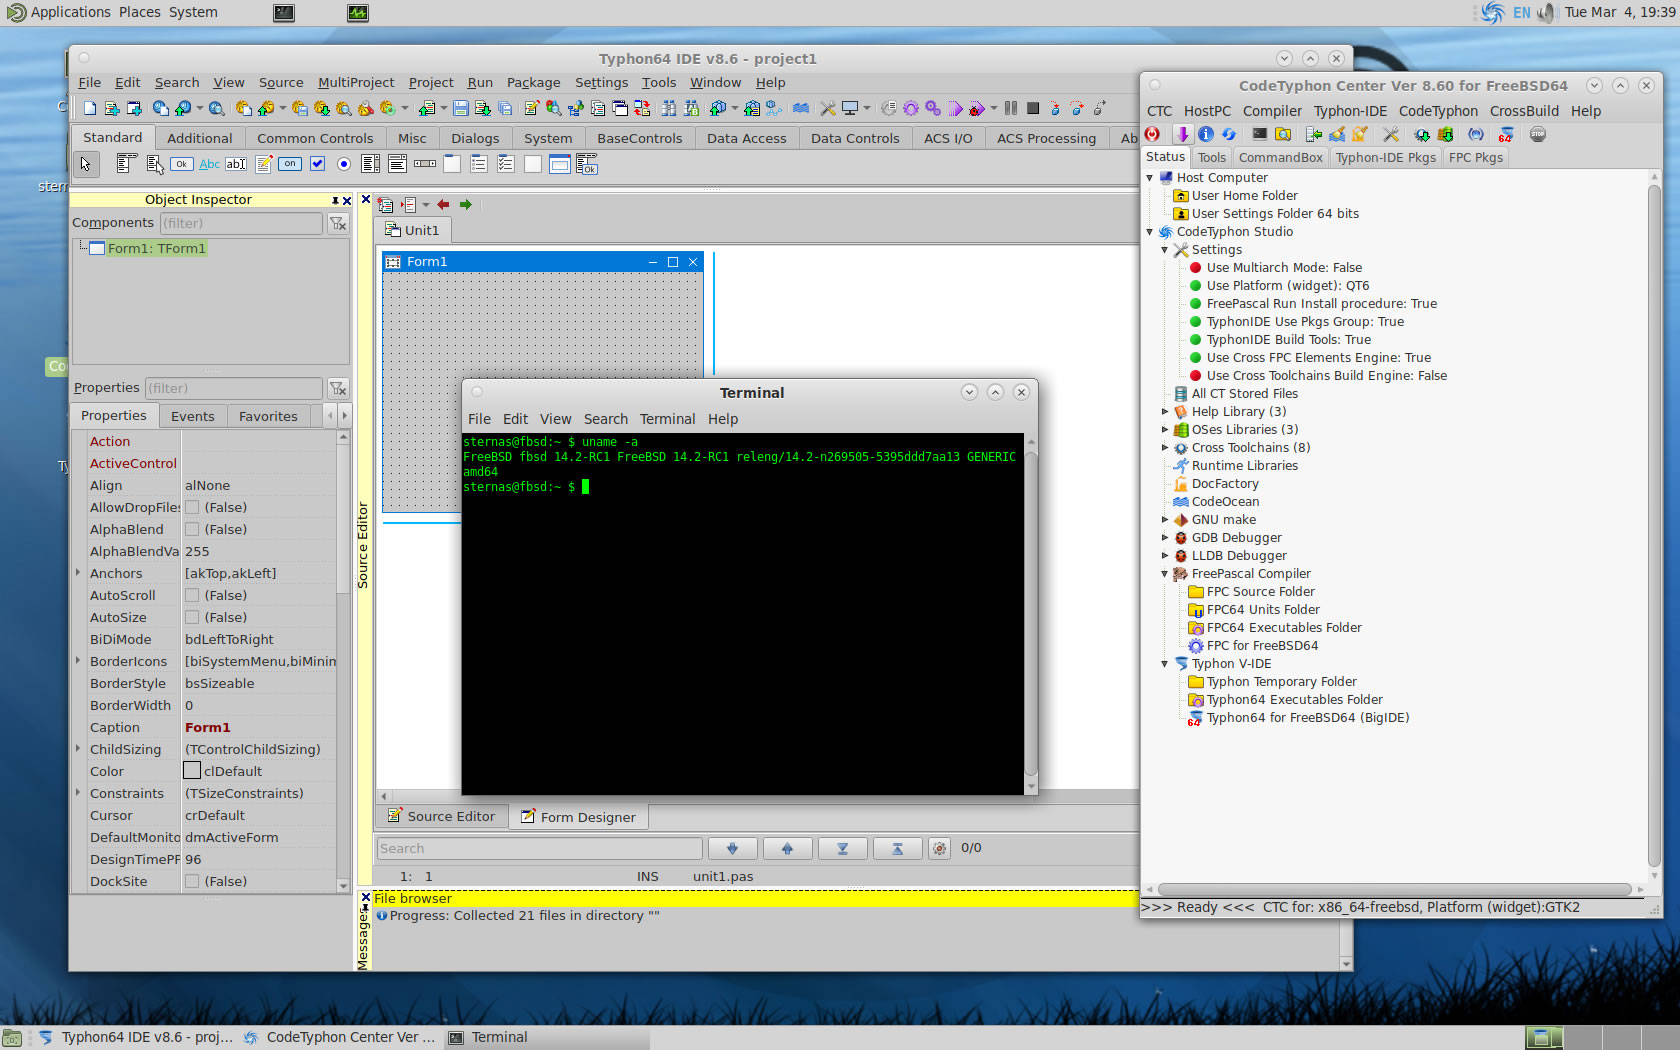Select the TLabel (Abc) component in palette
This screenshot has width=1680, height=1050.
[209, 164]
